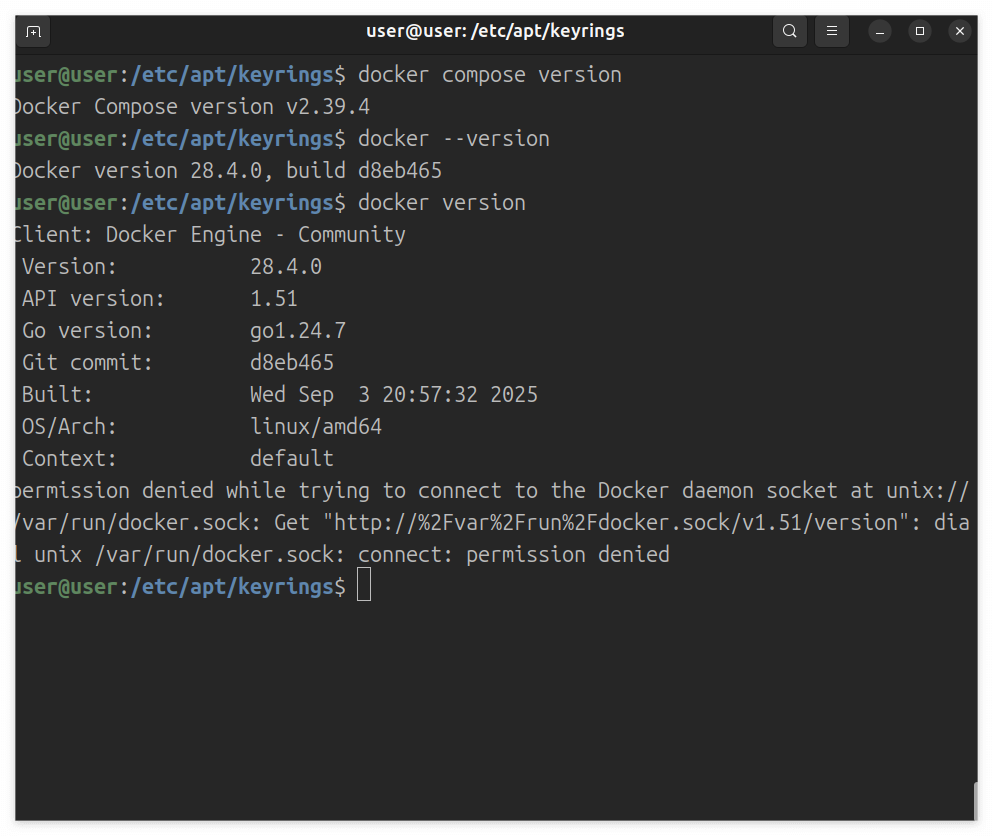Click the command 'docker --version'
This screenshot has height=836, width=993.
click(x=453, y=139)
